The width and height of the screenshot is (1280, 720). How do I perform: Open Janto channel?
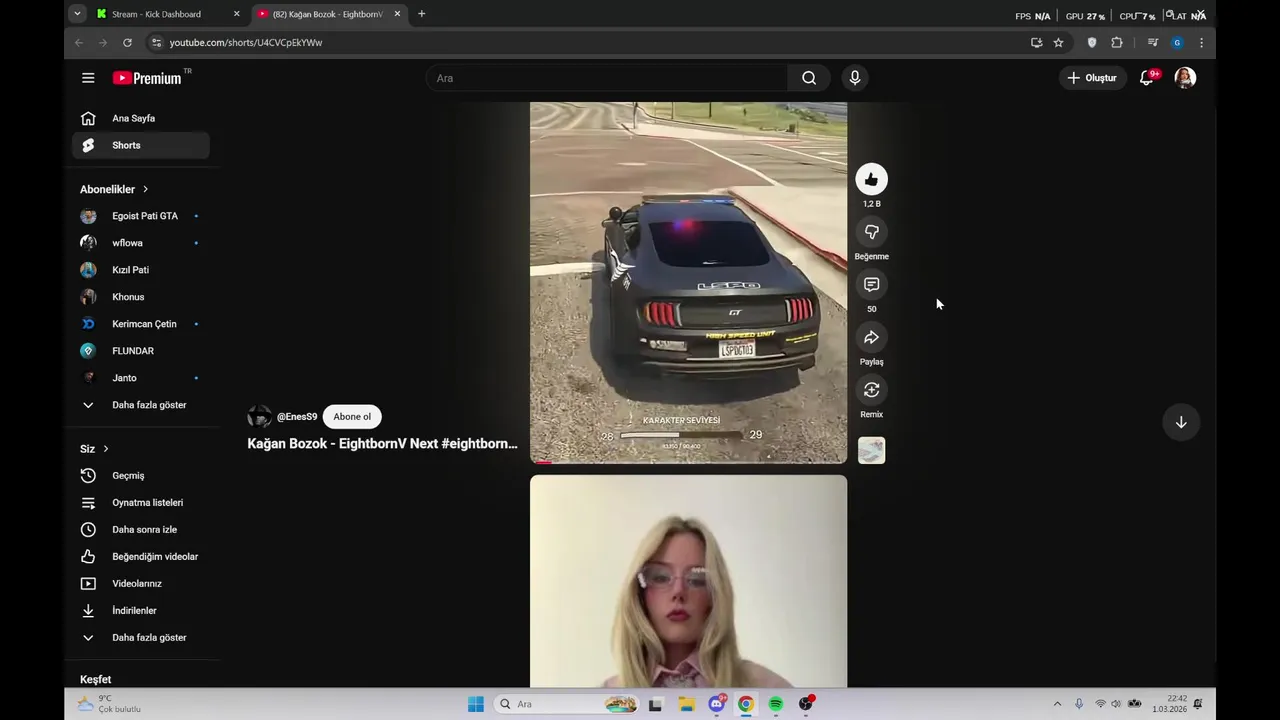click(141, 378)
